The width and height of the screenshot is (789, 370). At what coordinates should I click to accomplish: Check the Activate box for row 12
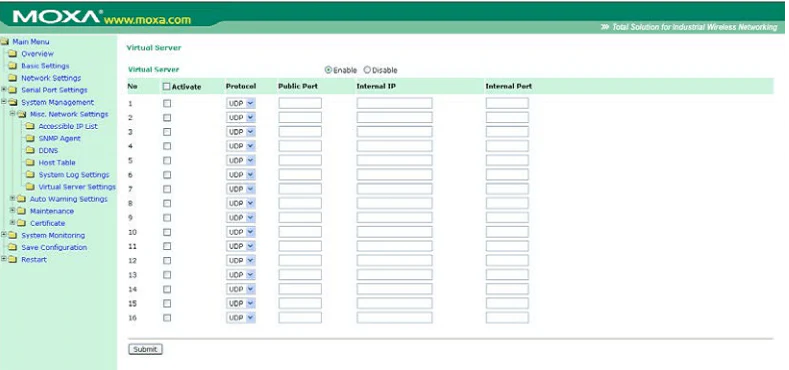[167, 261]
